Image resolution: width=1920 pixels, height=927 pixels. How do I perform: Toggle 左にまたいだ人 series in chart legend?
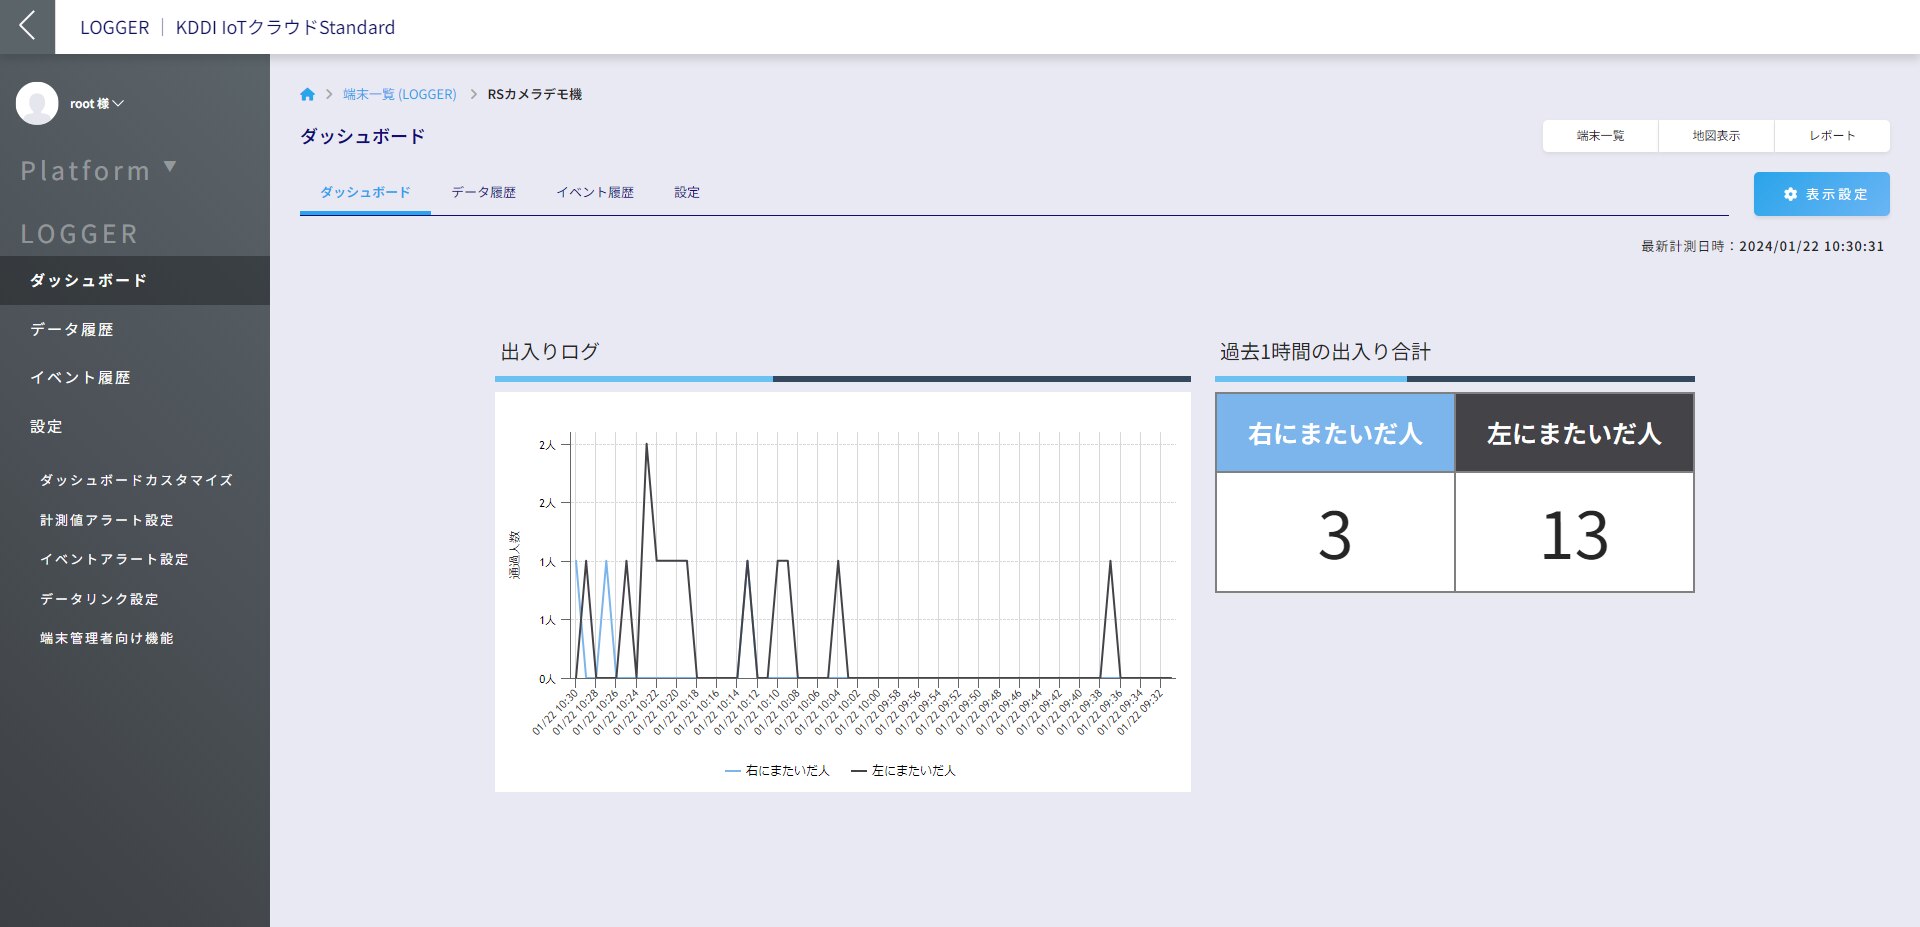point(903,771)
